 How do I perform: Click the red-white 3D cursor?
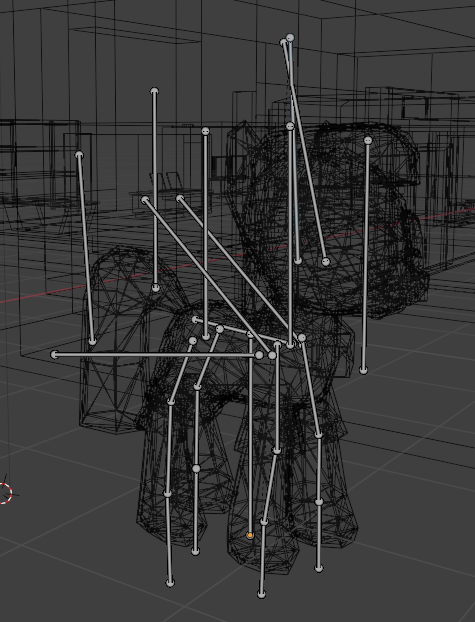[x=4, y=493]
